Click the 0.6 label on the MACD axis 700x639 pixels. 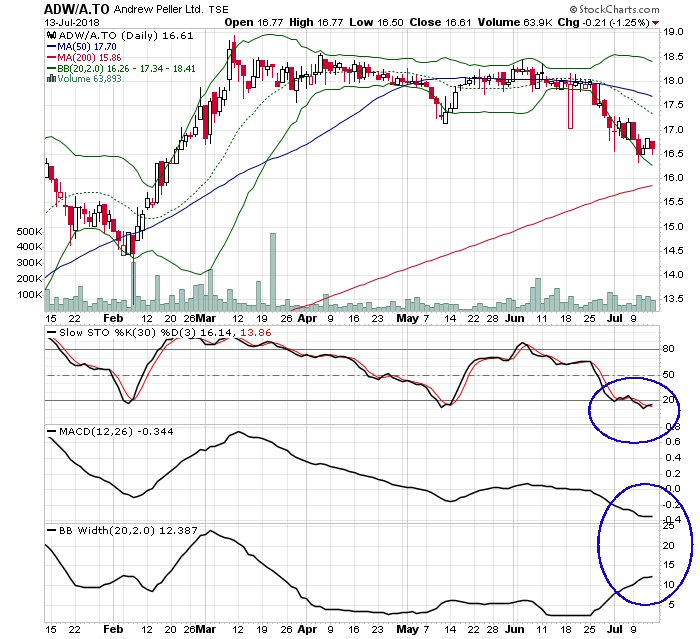673,442
